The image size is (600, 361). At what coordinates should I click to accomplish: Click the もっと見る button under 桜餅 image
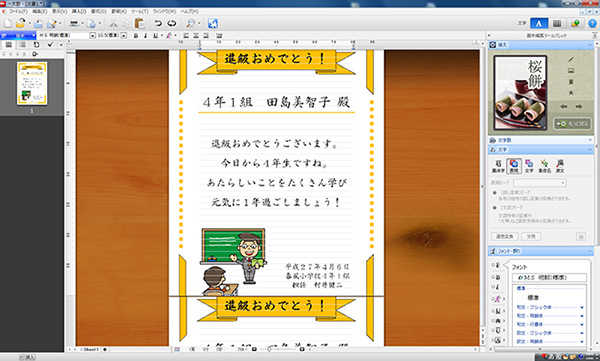572,124
